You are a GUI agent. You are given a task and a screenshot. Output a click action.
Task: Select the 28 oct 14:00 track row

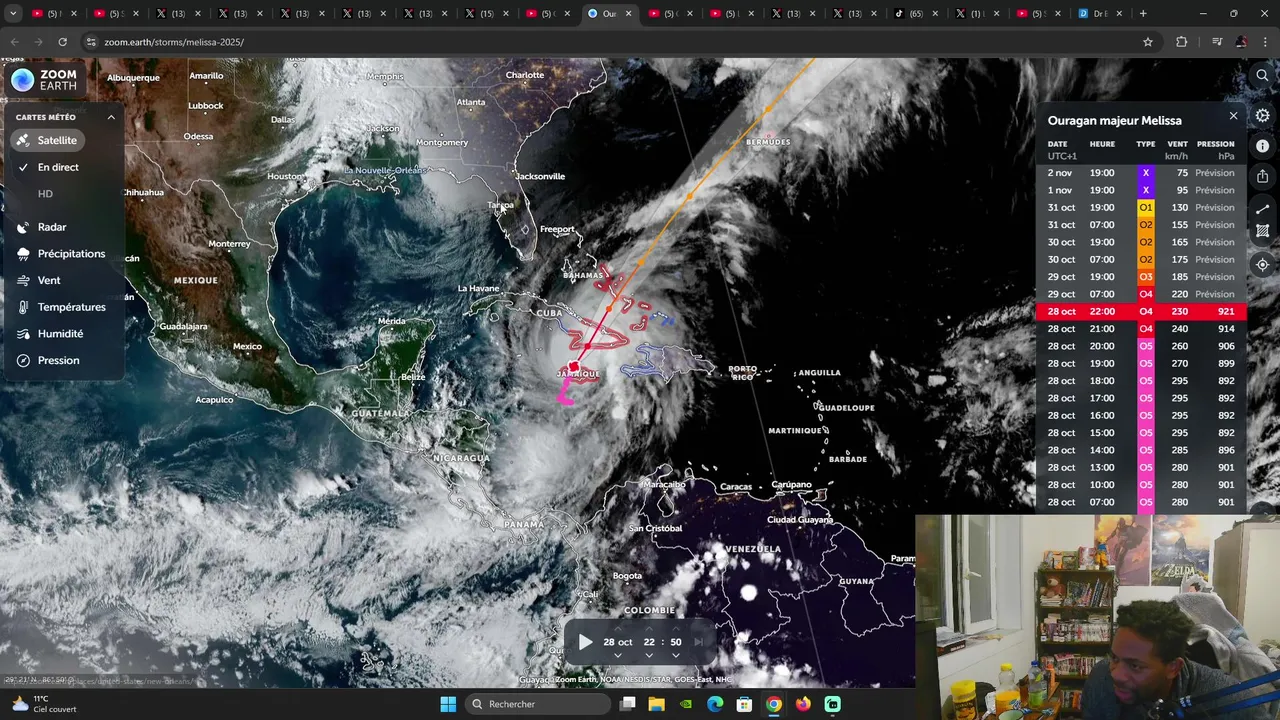tap(1141, 450)
